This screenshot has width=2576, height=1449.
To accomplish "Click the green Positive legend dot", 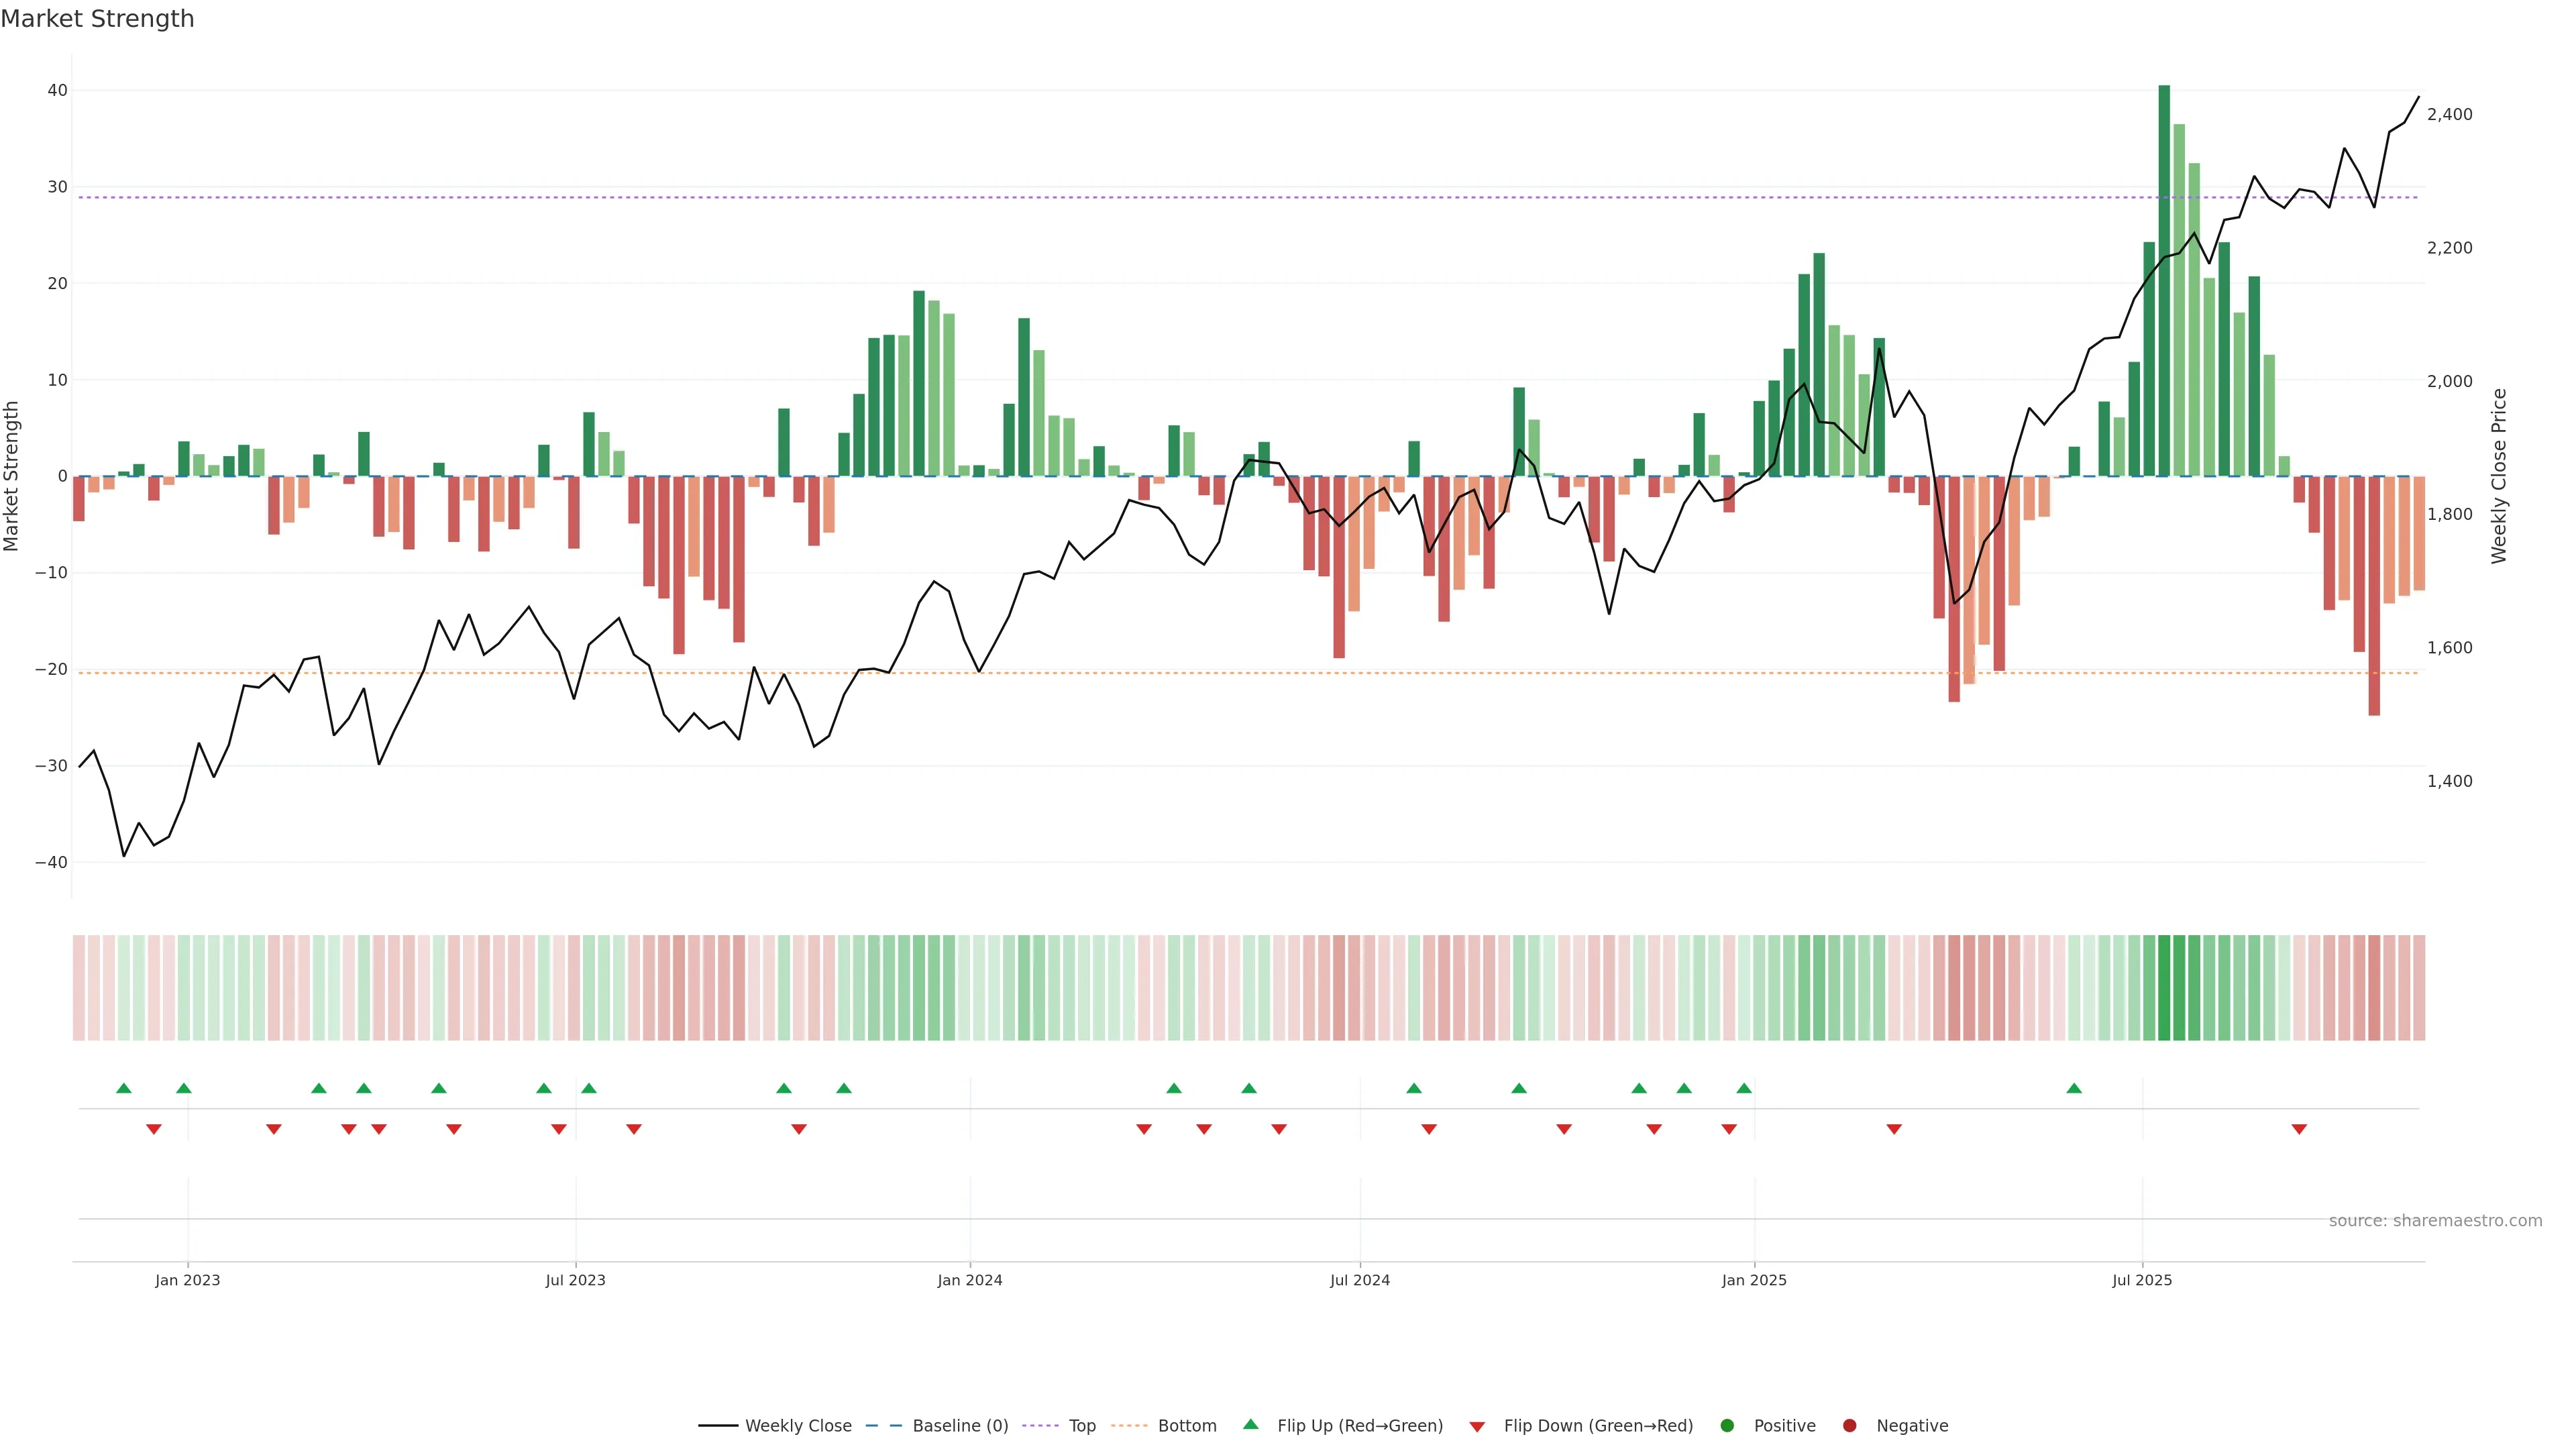I will click(x=1727, y=1426).
